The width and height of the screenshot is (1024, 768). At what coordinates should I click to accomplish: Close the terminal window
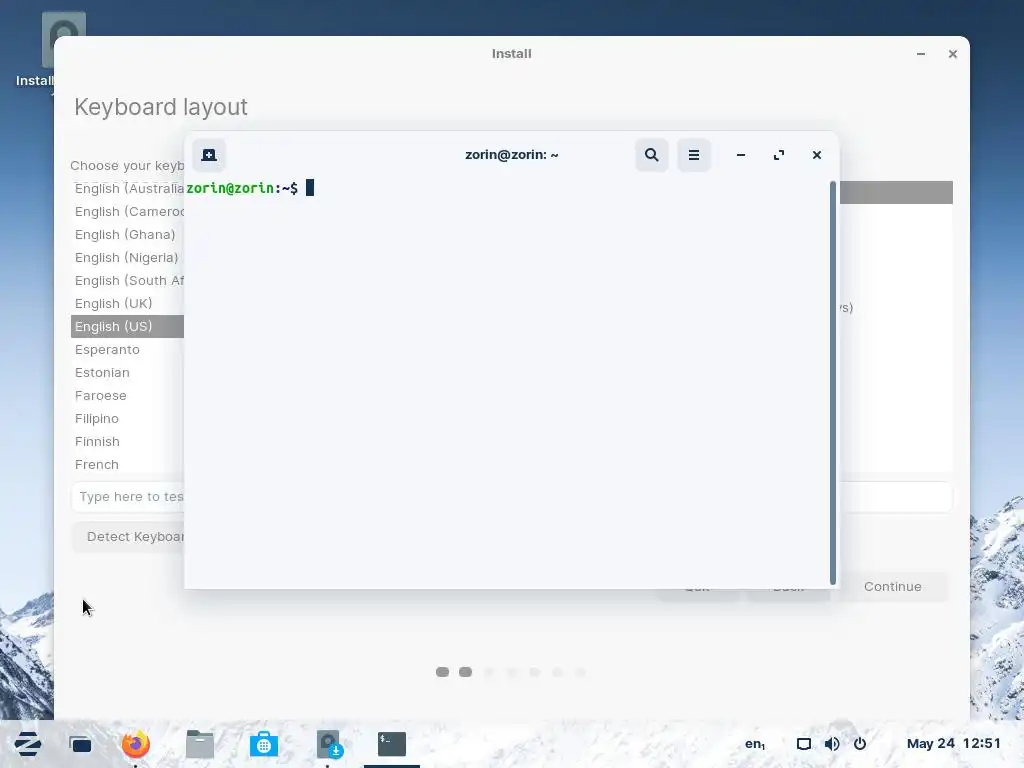pos(816,155)
